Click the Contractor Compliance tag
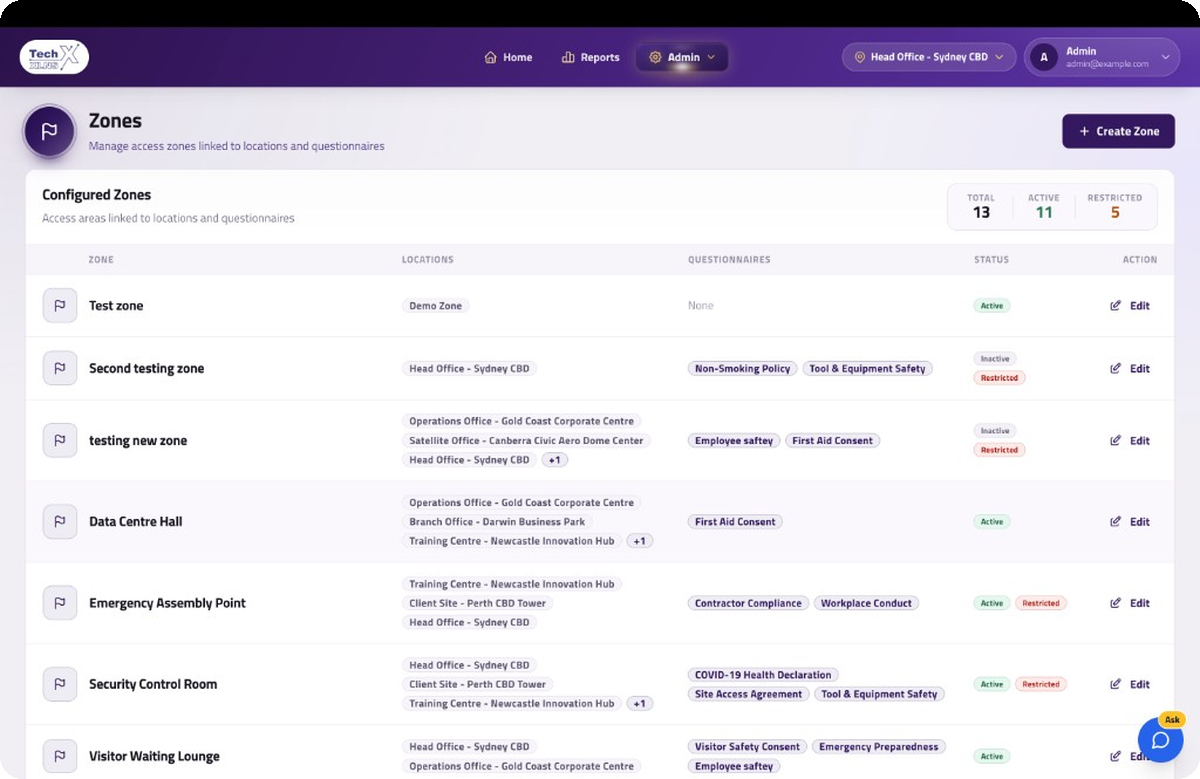The image size is (1200, 779). (748, 603)
